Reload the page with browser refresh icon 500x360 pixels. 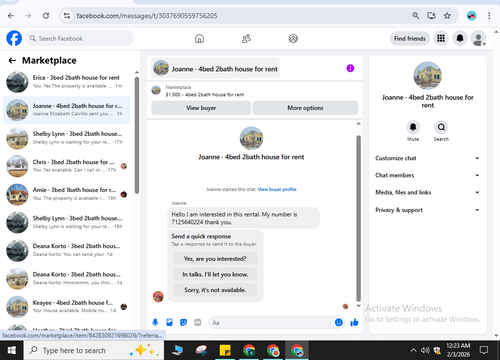[x=46, y=16]
